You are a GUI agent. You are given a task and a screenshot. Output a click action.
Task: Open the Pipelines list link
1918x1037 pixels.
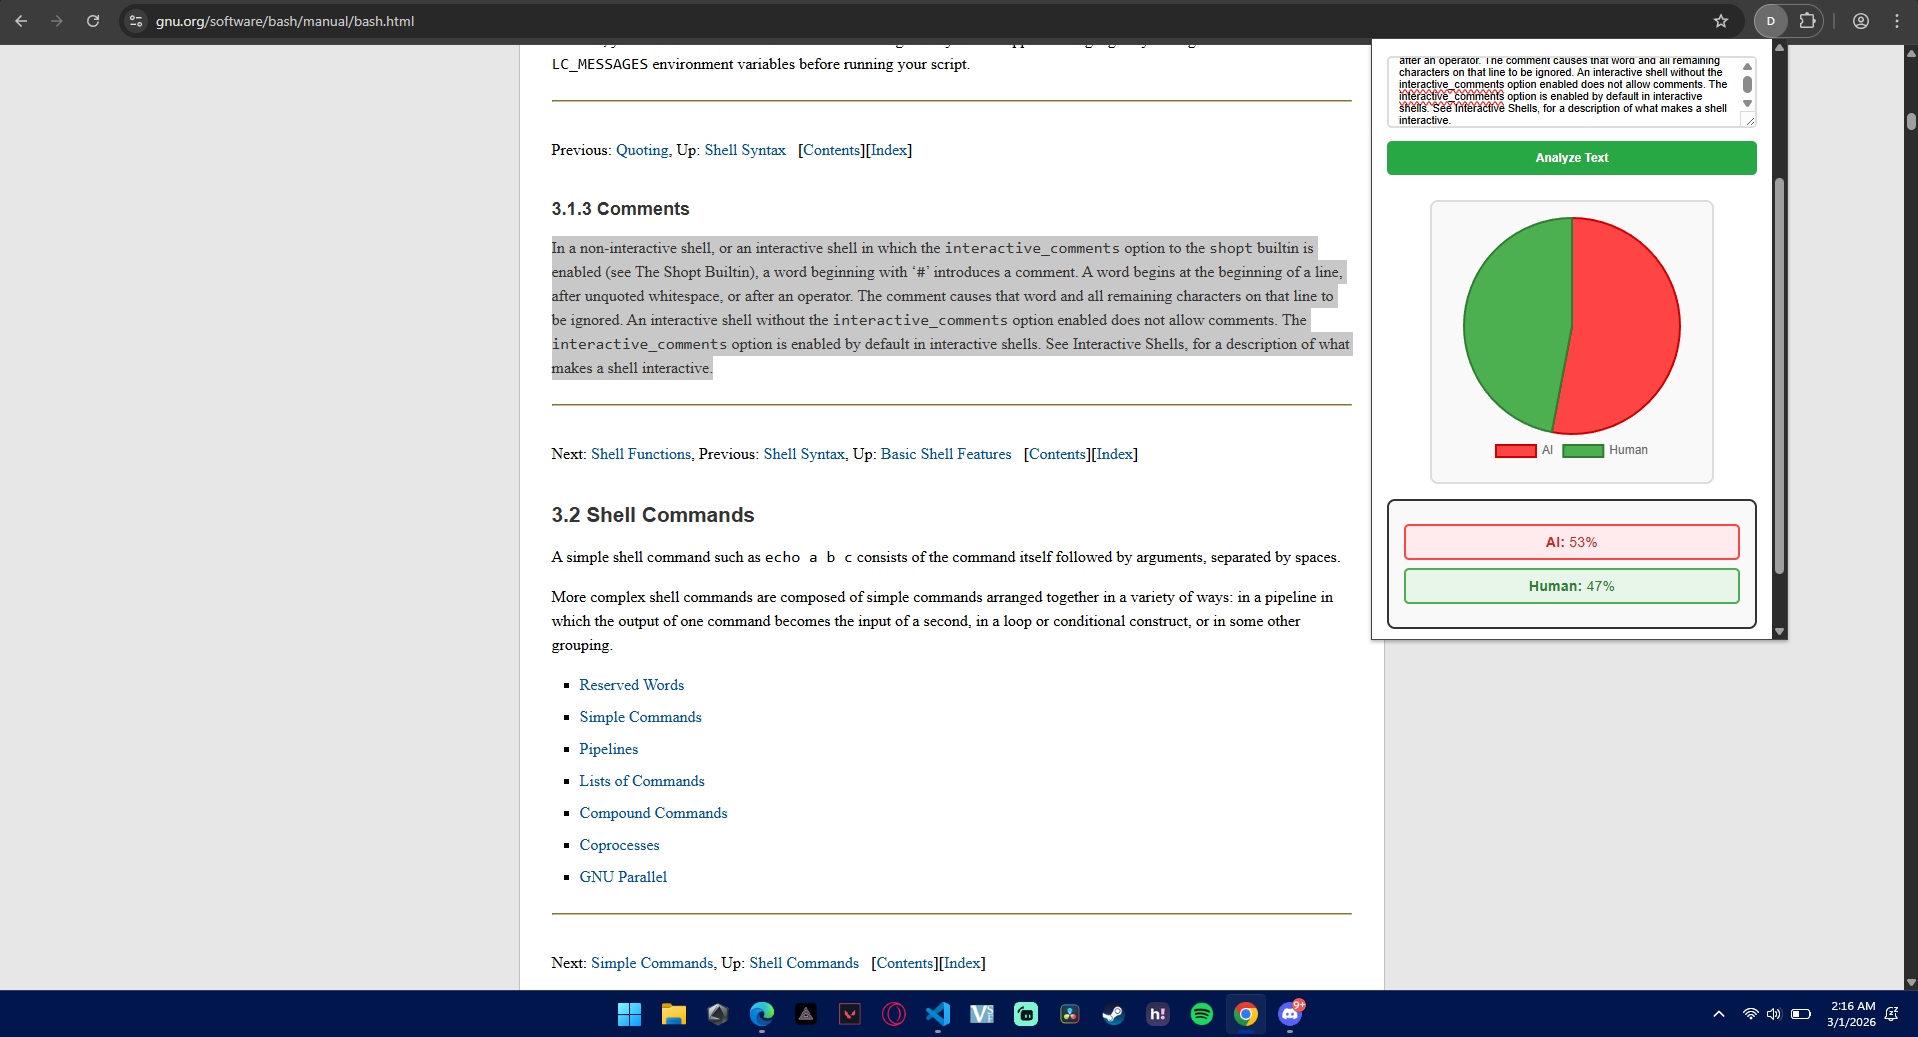(x=608, y=749)
